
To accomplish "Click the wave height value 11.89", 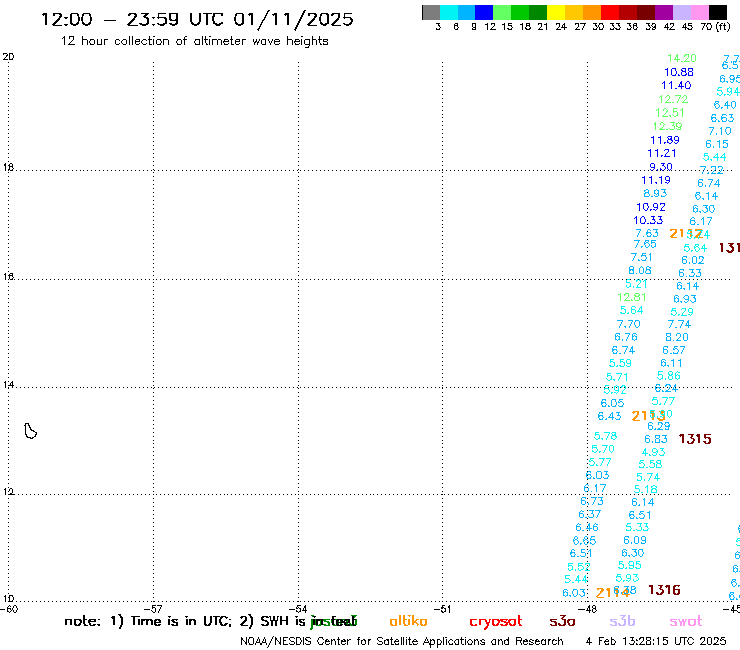I will click(x=664, y=140).
